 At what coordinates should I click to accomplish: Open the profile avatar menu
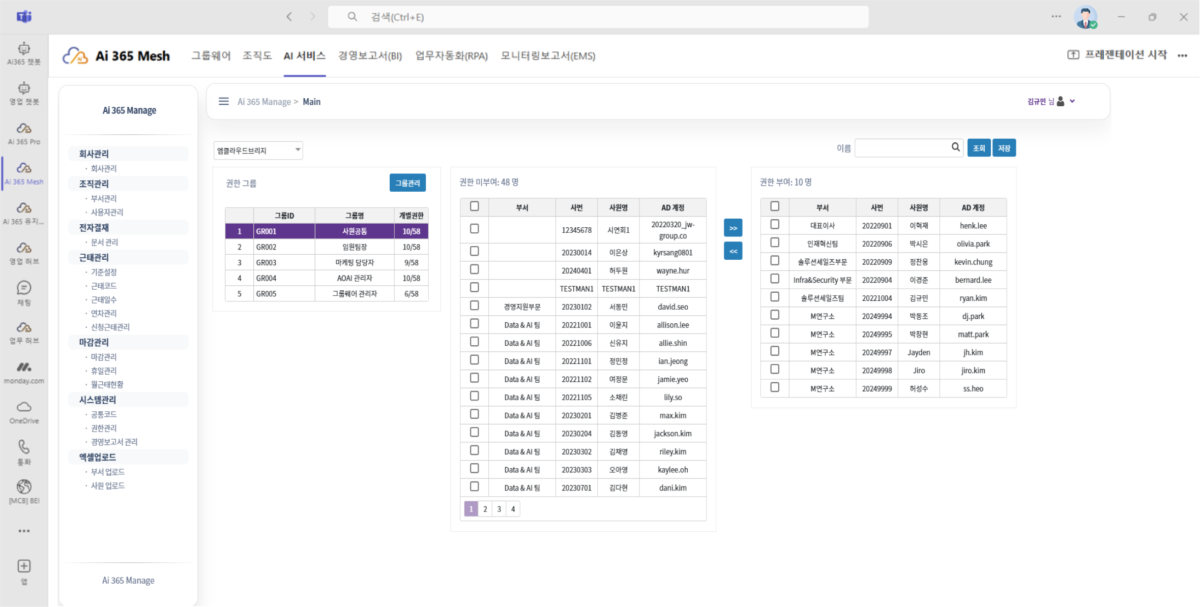[x=1086, y=17]
